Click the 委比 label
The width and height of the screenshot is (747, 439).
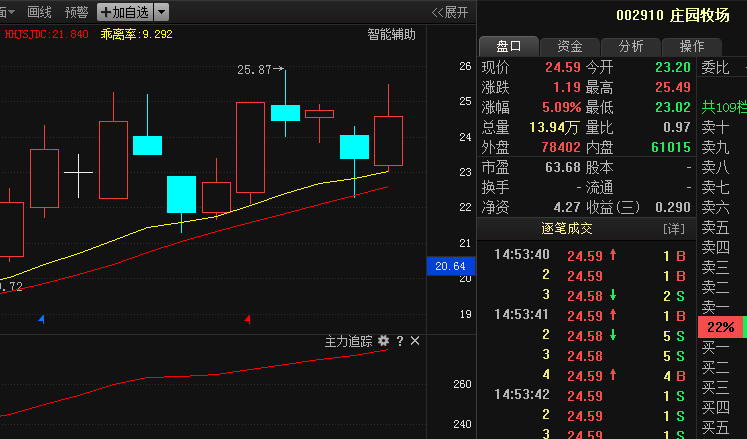715,67
